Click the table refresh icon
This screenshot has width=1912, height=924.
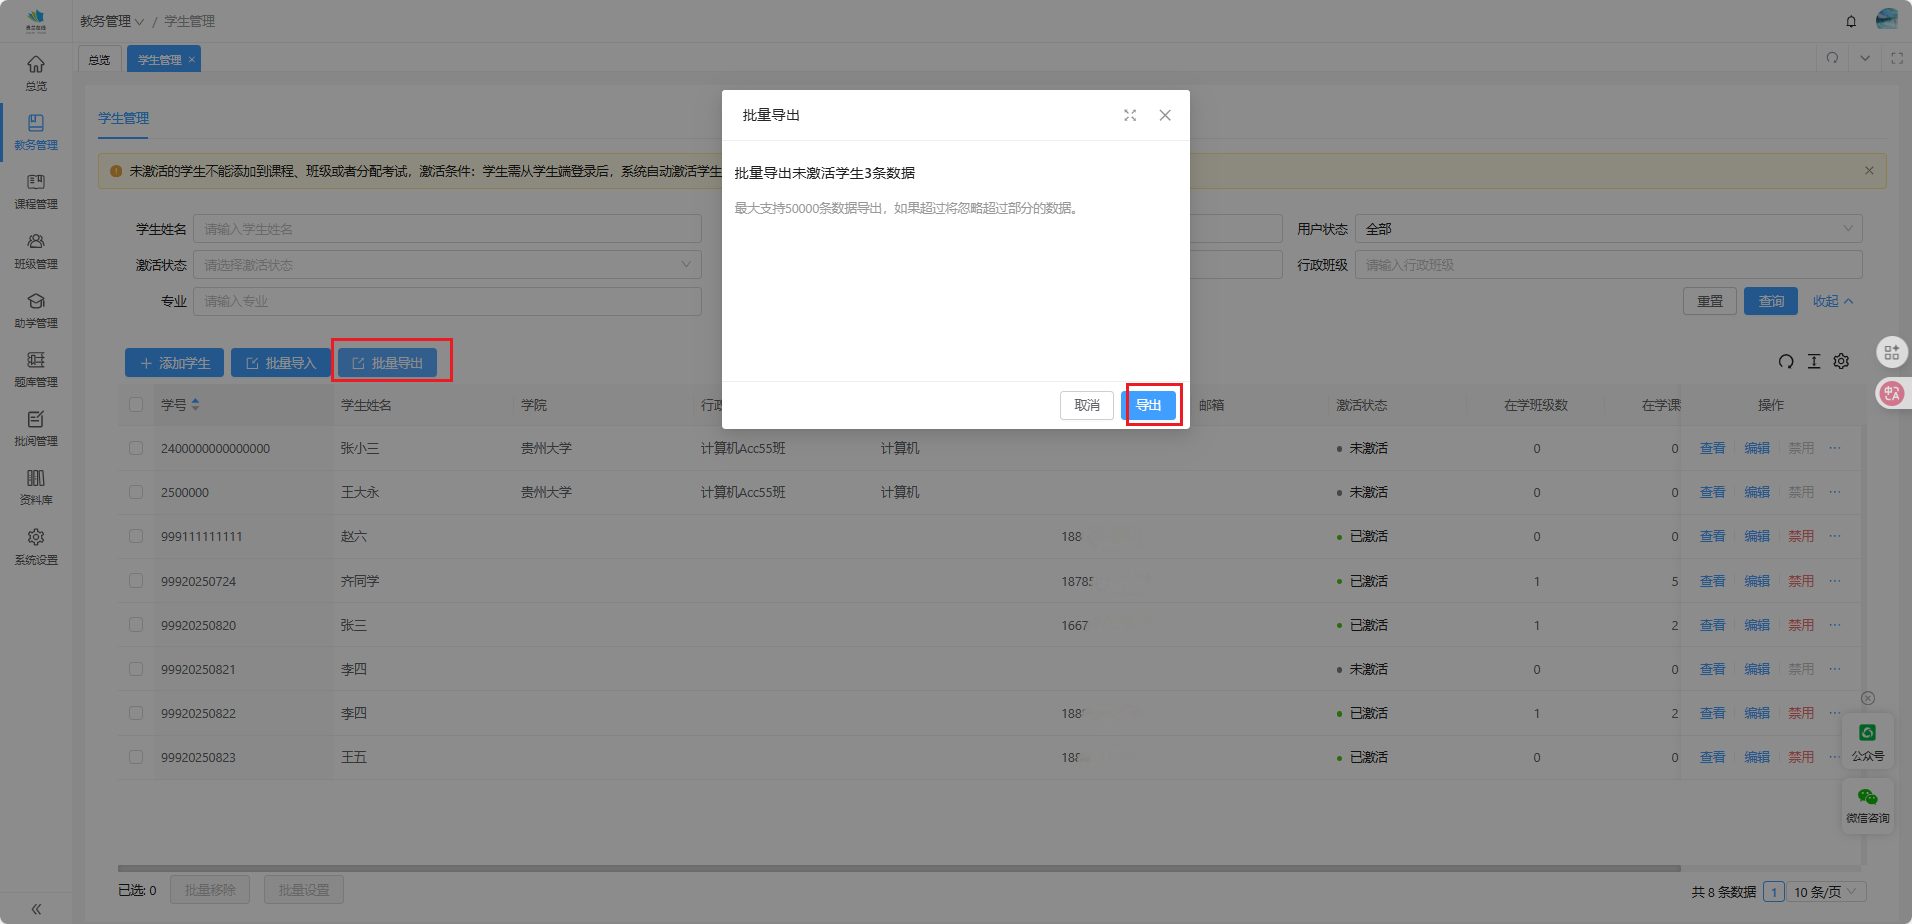click(x=1786, y=362)
